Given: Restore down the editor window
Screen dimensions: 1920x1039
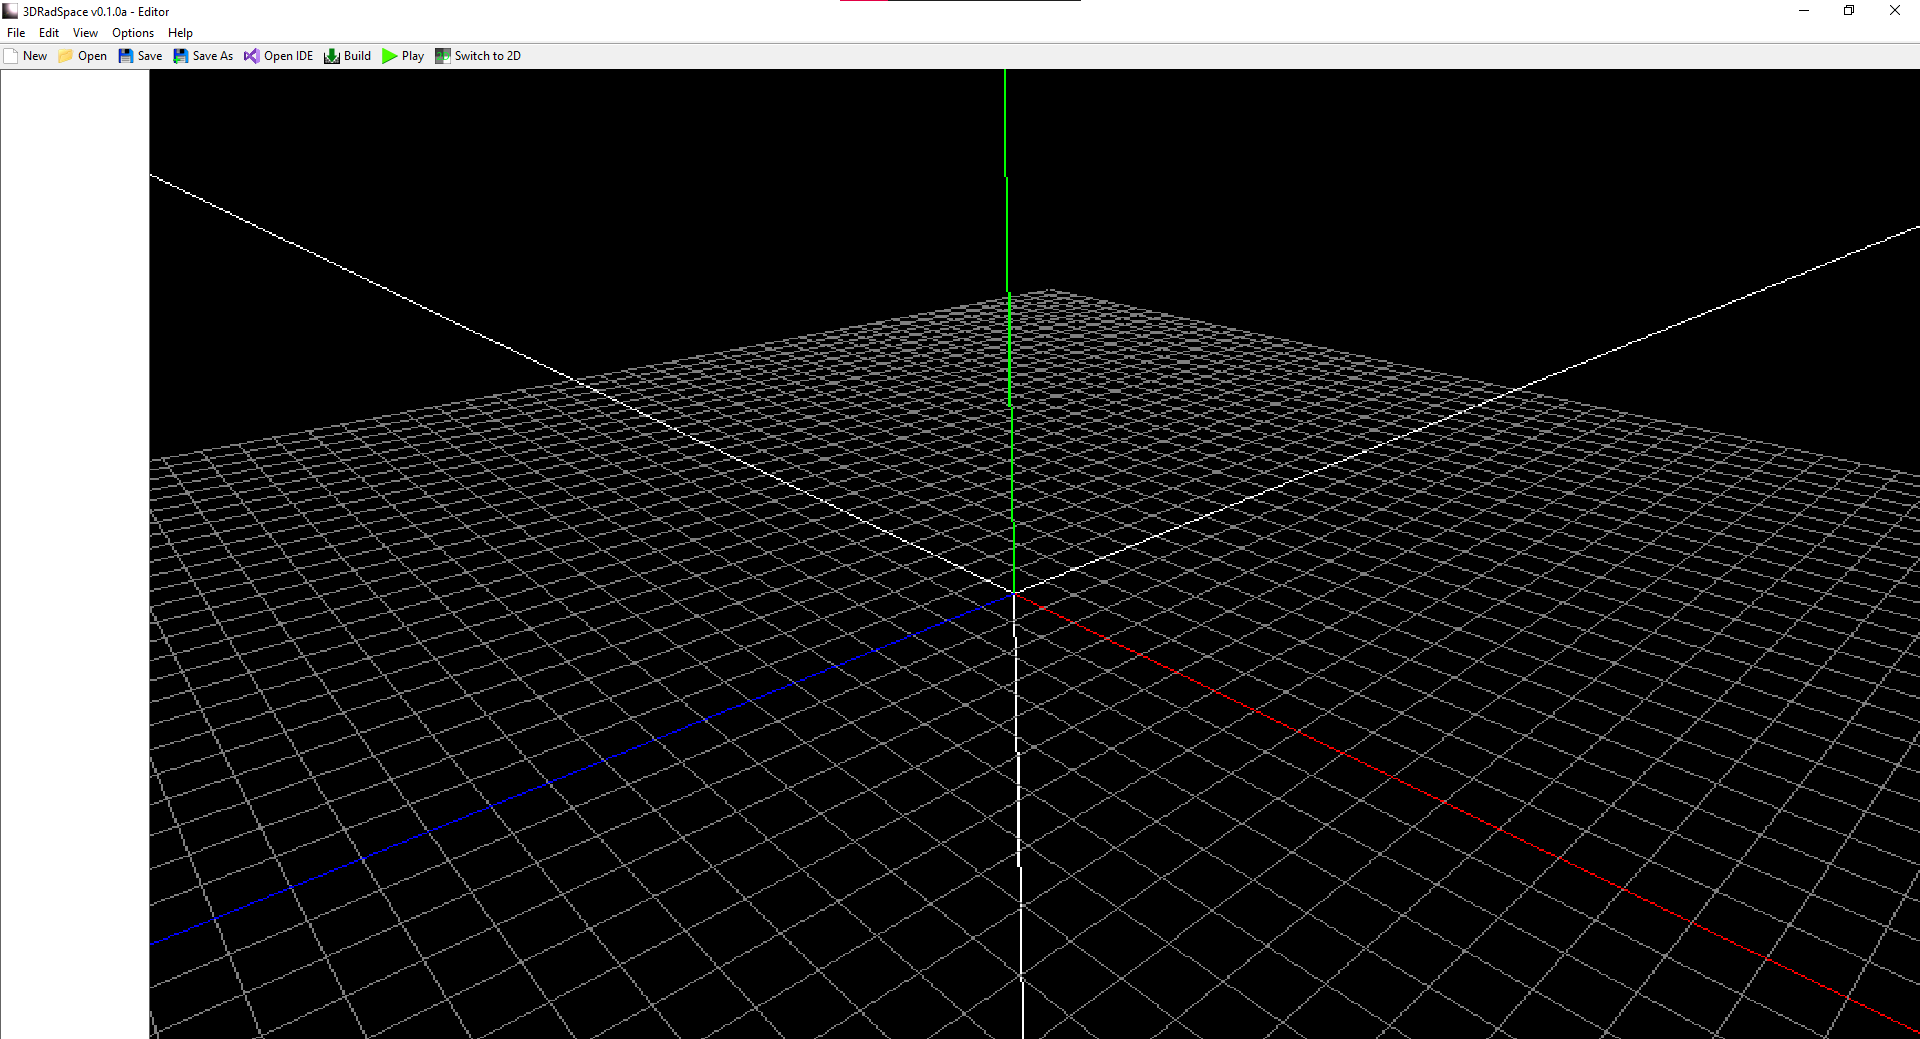Looking at the screenshot, I should (x=1849, y=11).
